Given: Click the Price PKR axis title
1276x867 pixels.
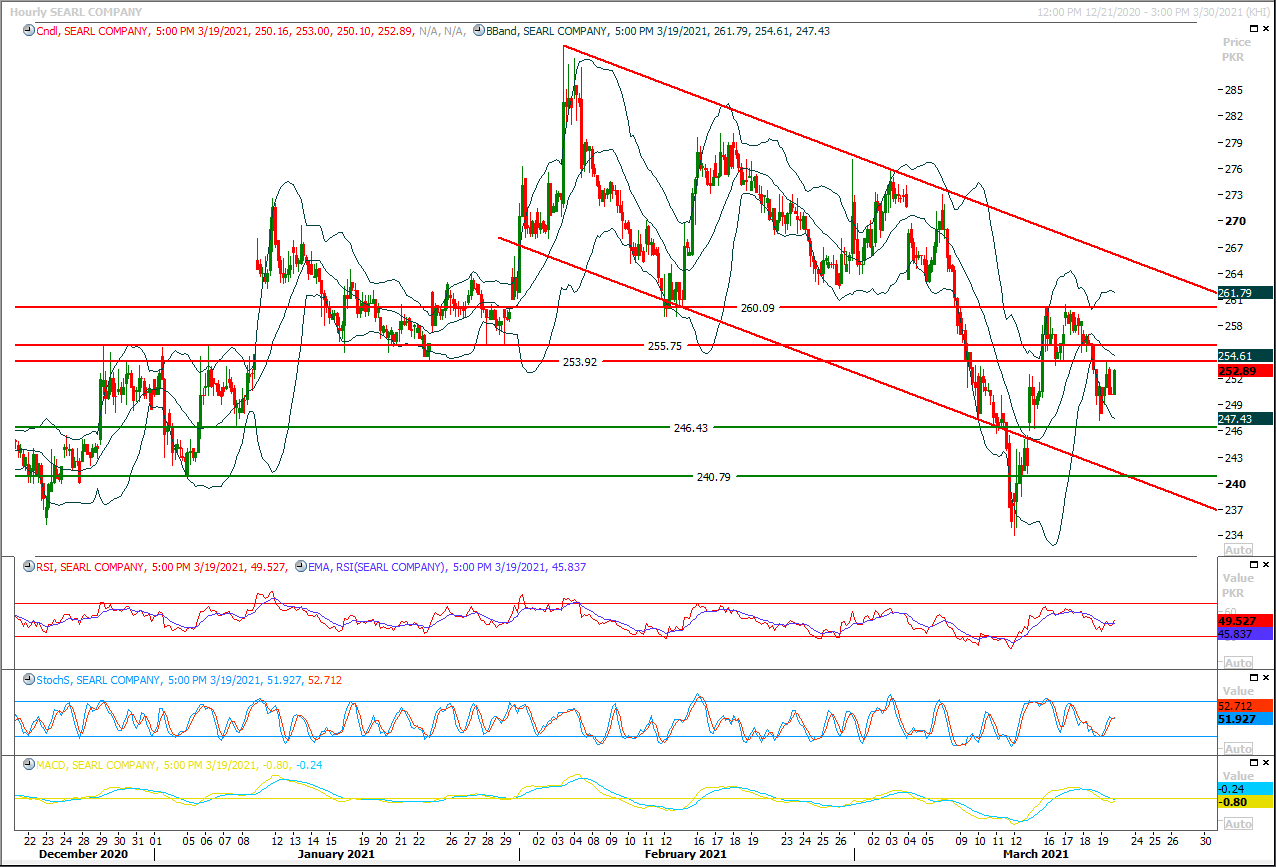Looking at the screenshot, I should coord(1237,50).
